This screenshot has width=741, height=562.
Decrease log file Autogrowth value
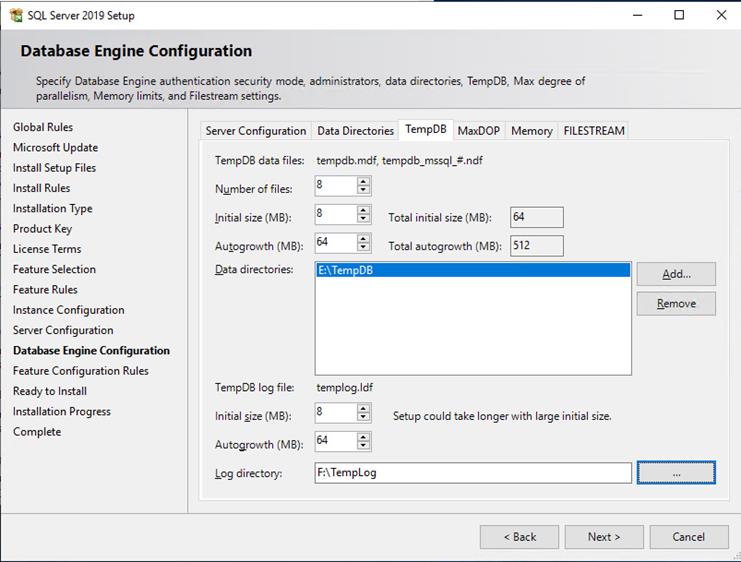coord(363,445)
